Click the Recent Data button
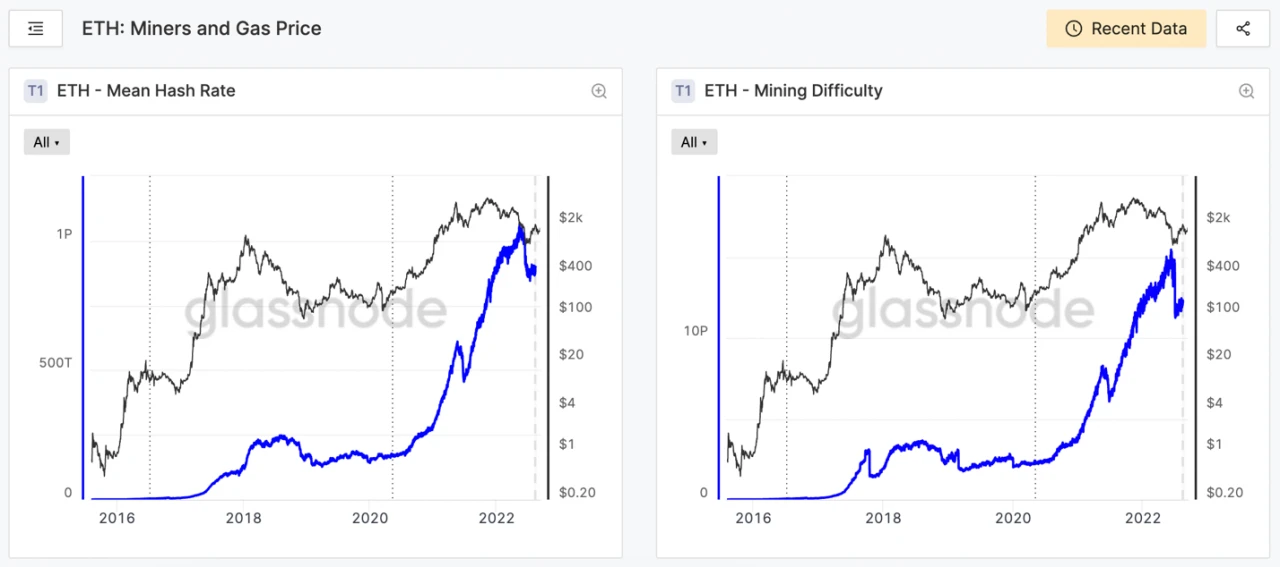 point(1126,29)
